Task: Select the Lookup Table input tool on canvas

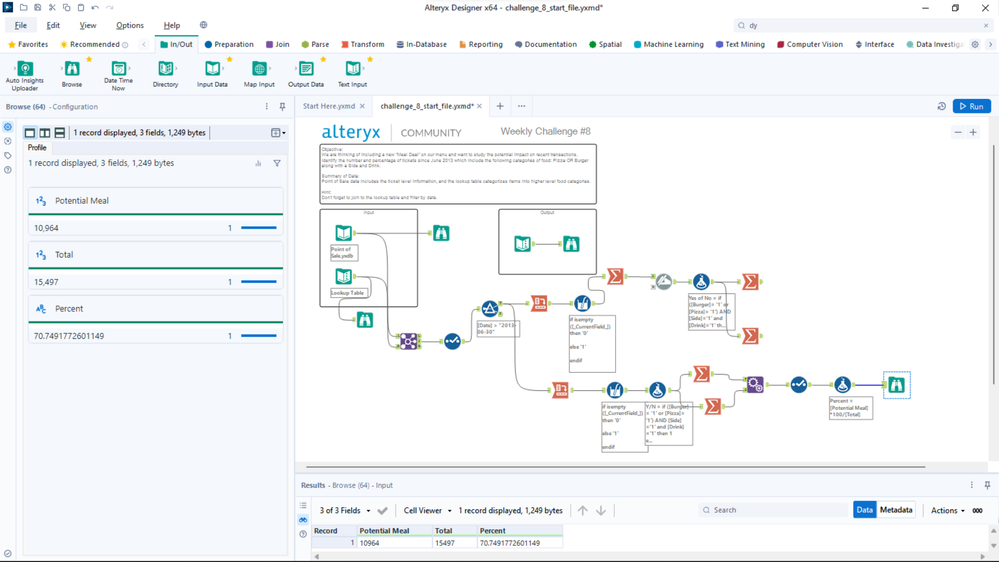Action: click(x=343, y=276)
